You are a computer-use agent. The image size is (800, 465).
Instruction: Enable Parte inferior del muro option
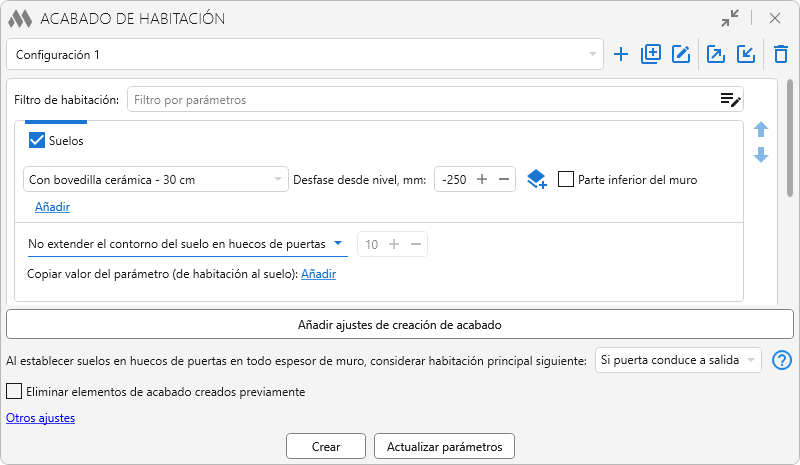pyautogui.click(x=566, y=180)
